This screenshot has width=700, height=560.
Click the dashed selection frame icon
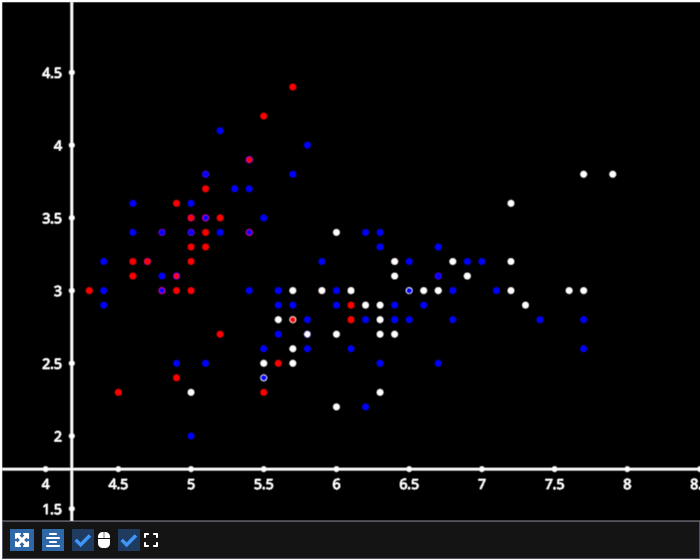(x=151, y=540)
